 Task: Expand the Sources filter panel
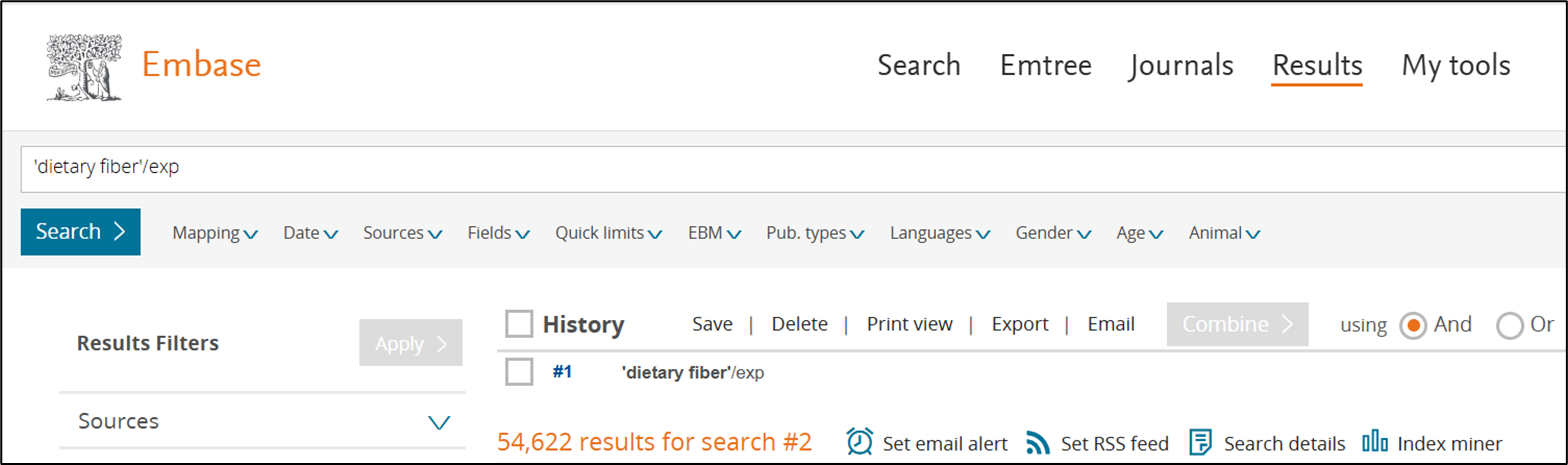coord(439,422)
